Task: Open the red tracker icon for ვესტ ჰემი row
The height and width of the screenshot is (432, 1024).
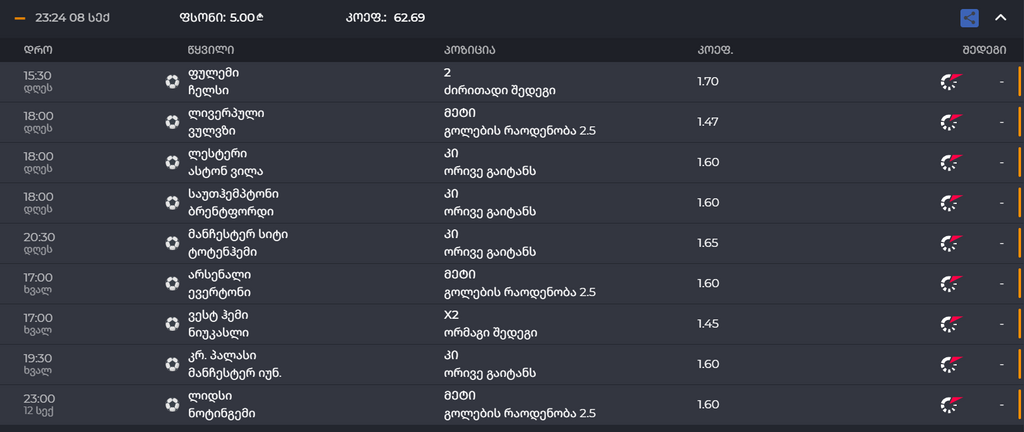Action: click(x=950, y=323)
